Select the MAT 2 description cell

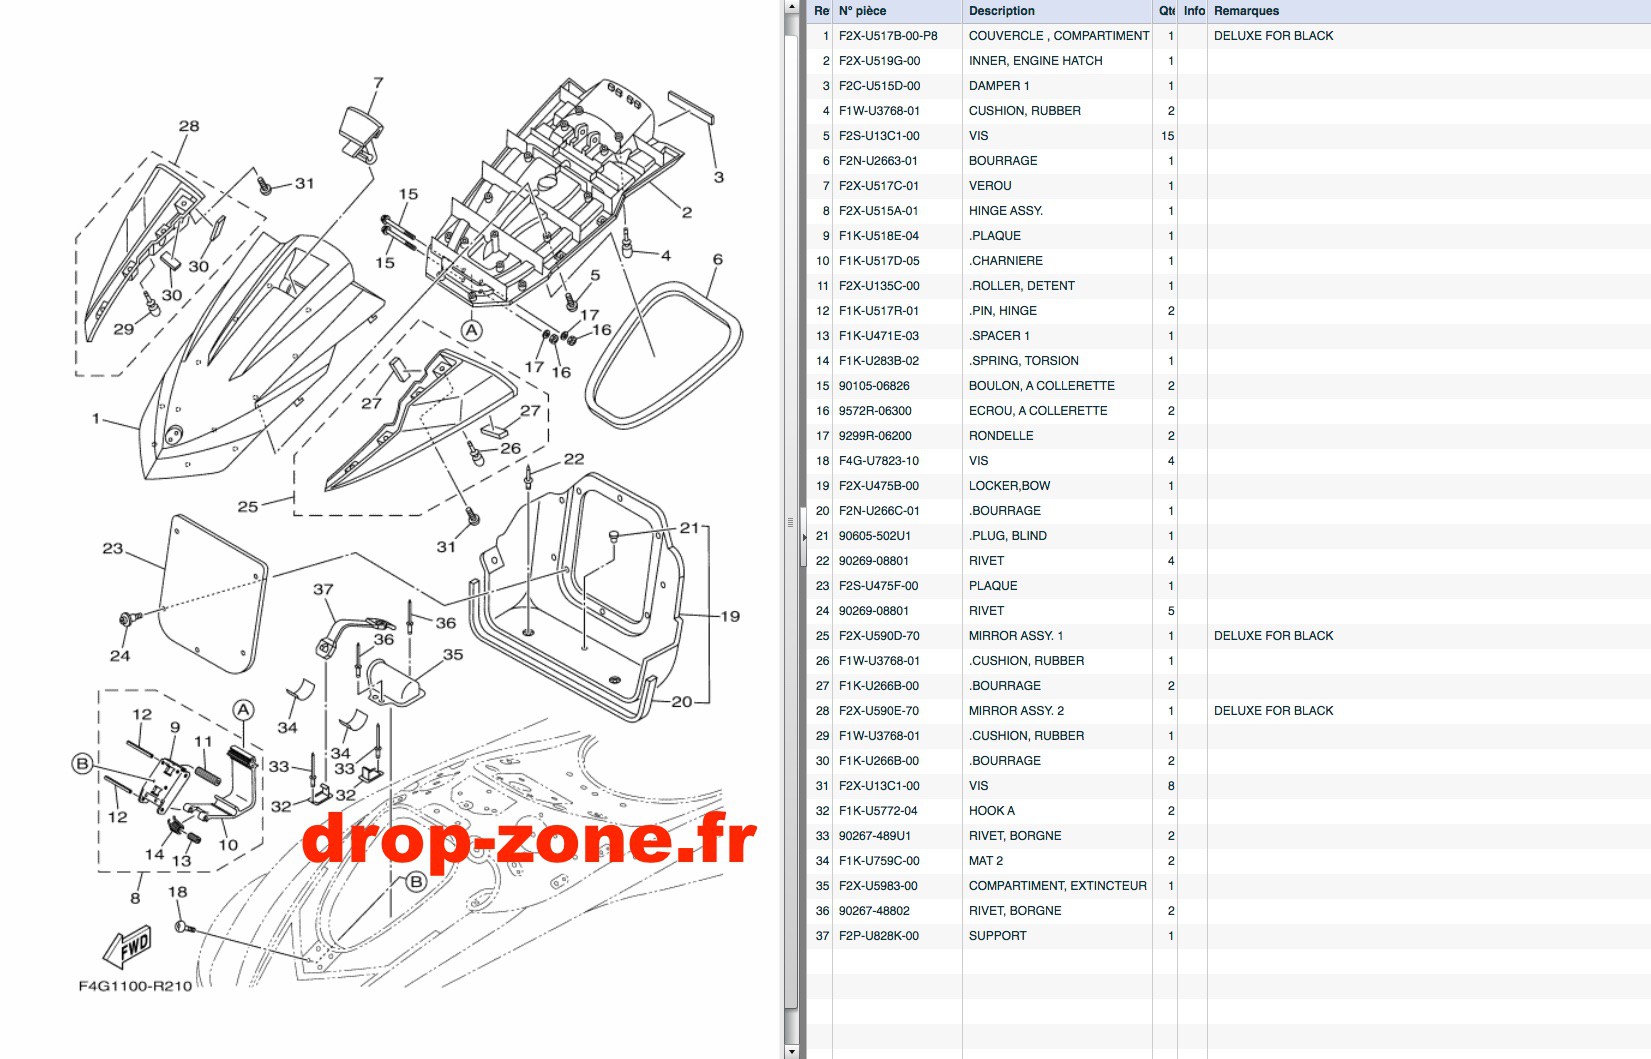click(986, 861)
